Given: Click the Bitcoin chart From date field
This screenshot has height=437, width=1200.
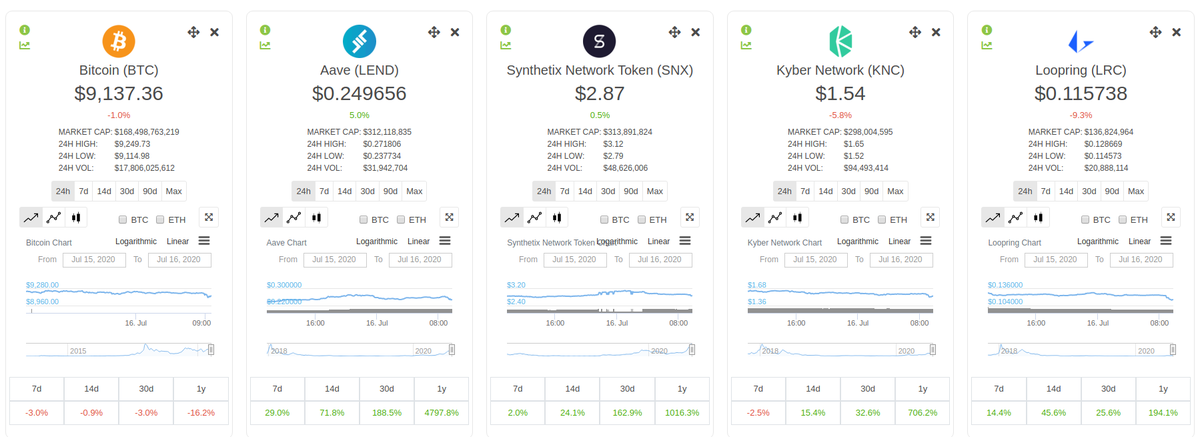Looking at the screenshot, I should [95, 260].
